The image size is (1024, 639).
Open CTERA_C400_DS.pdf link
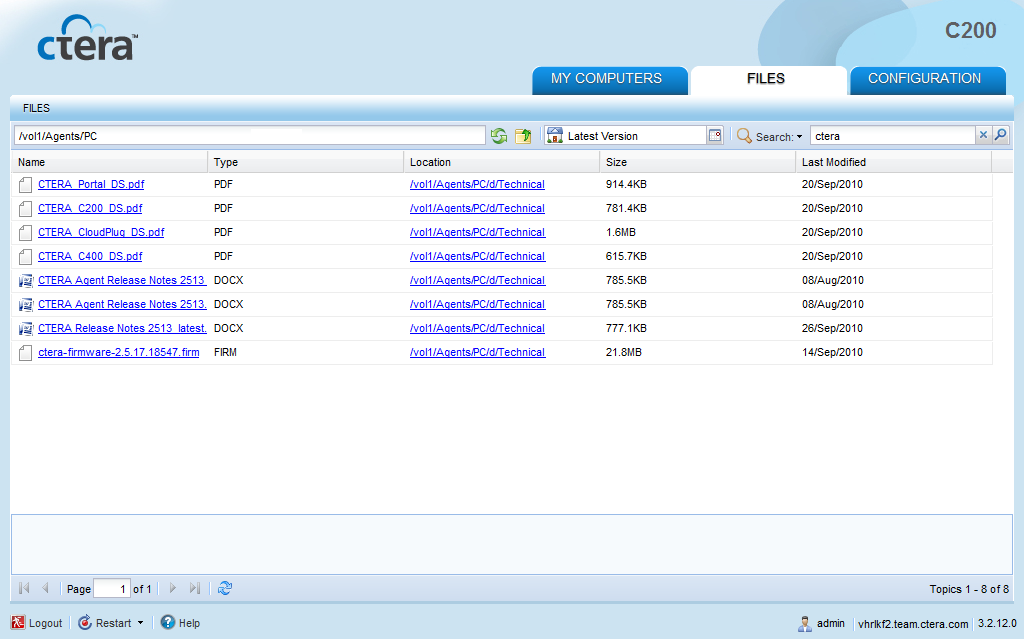tap(90, 256)
